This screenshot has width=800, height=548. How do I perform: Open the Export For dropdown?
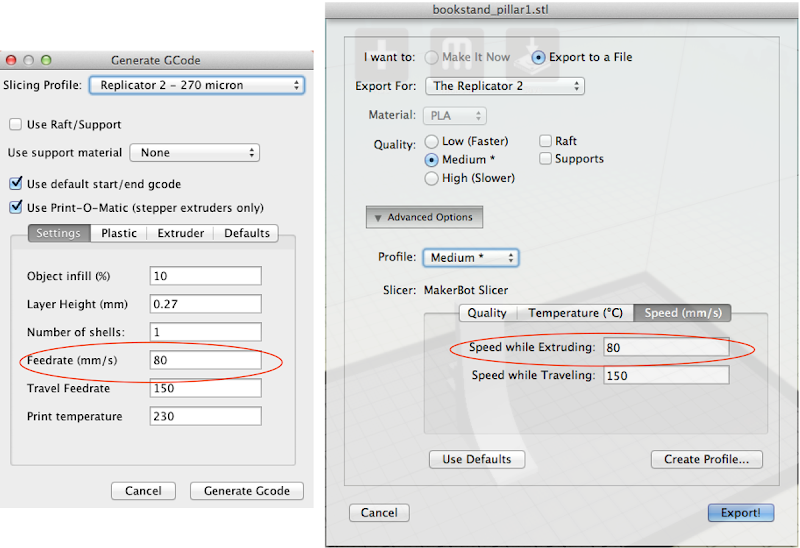pos(505,86)
